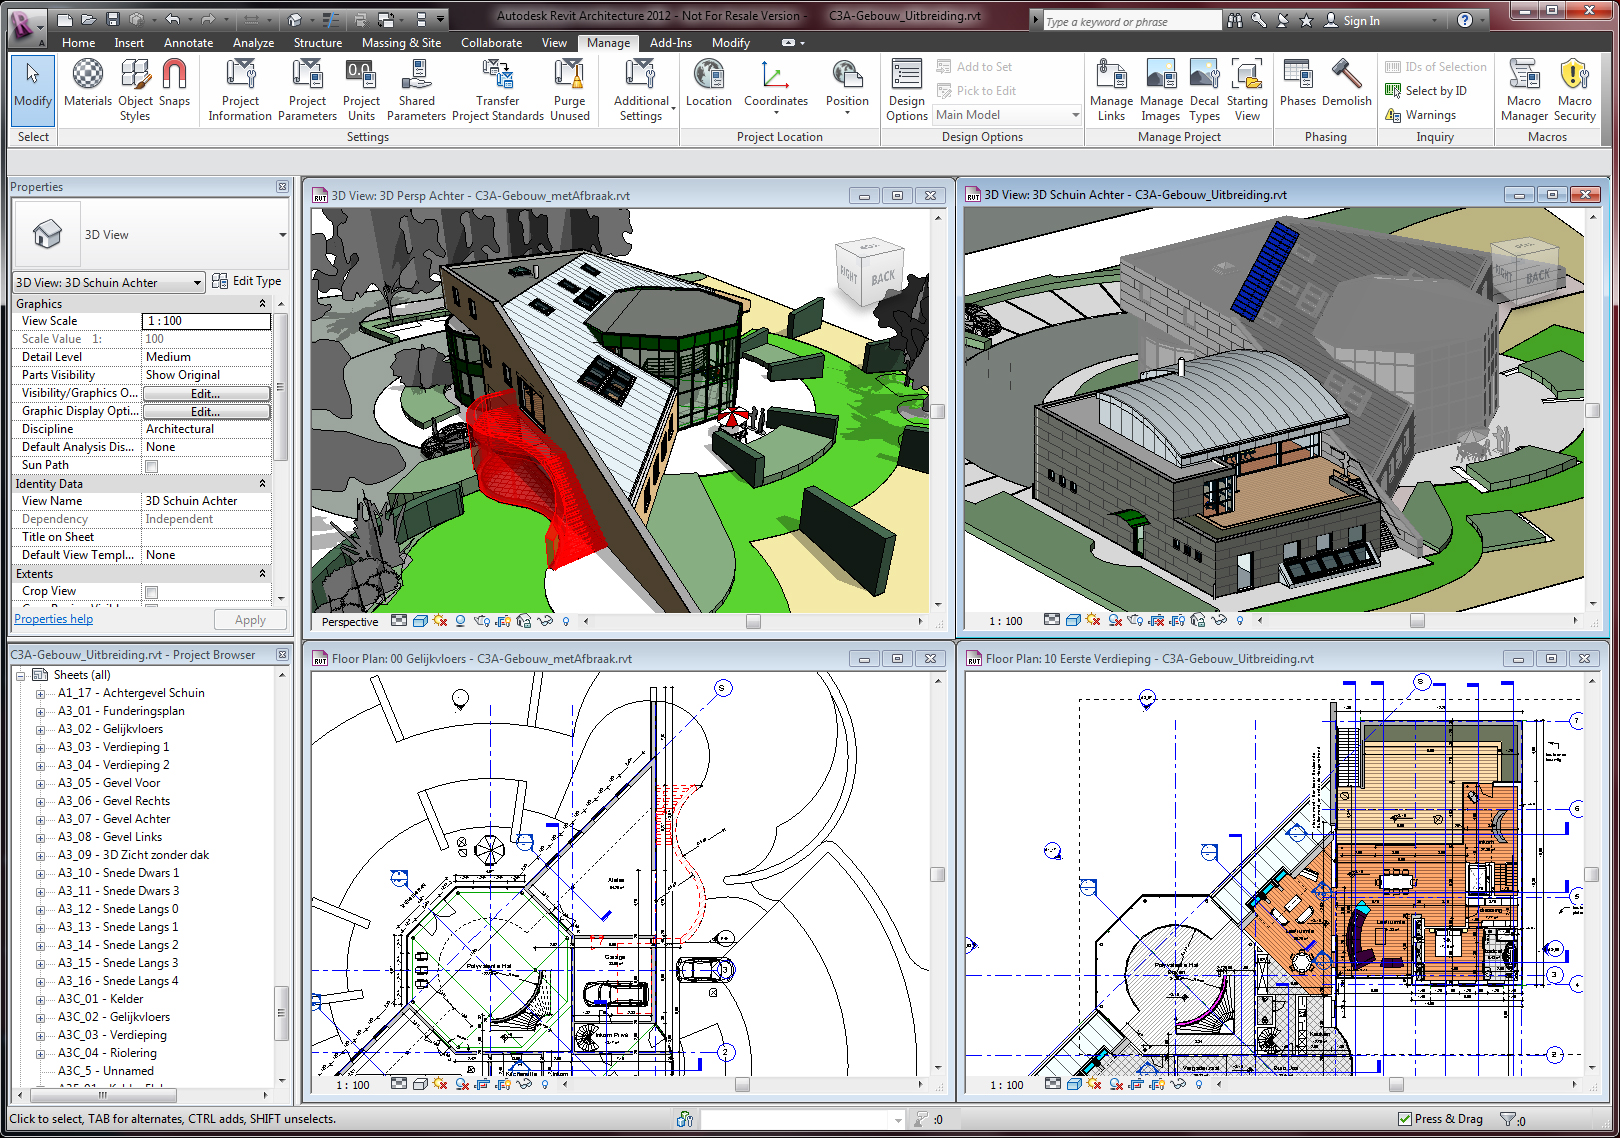Viewport: 1620px width, 1138px height.
Task: Click the Edit Type button
Action: click(x=247, y=282)
